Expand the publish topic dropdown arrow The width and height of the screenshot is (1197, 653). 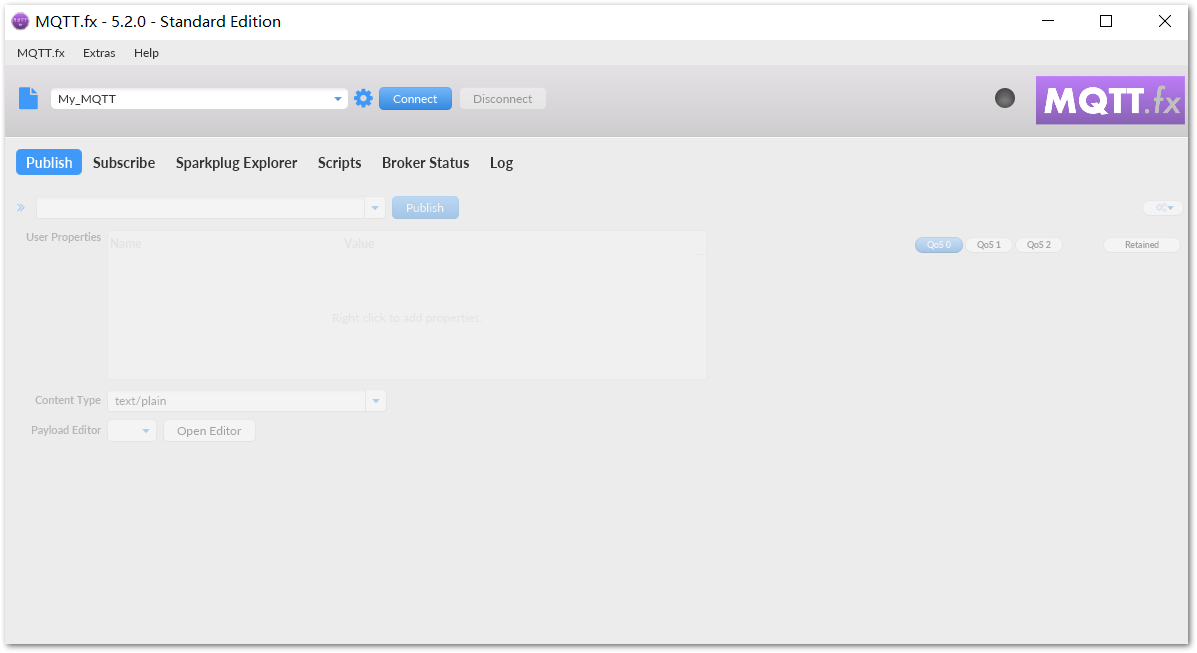375,208
